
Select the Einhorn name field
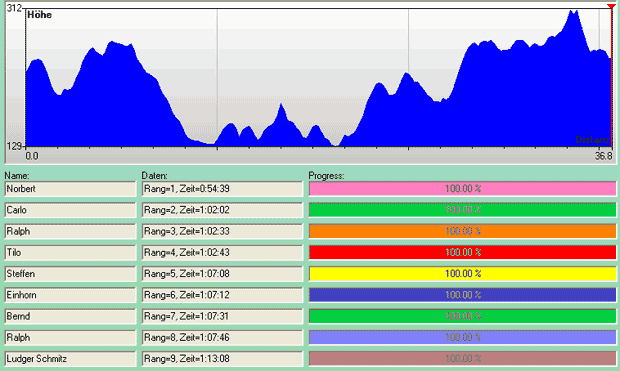coord(70,295)
